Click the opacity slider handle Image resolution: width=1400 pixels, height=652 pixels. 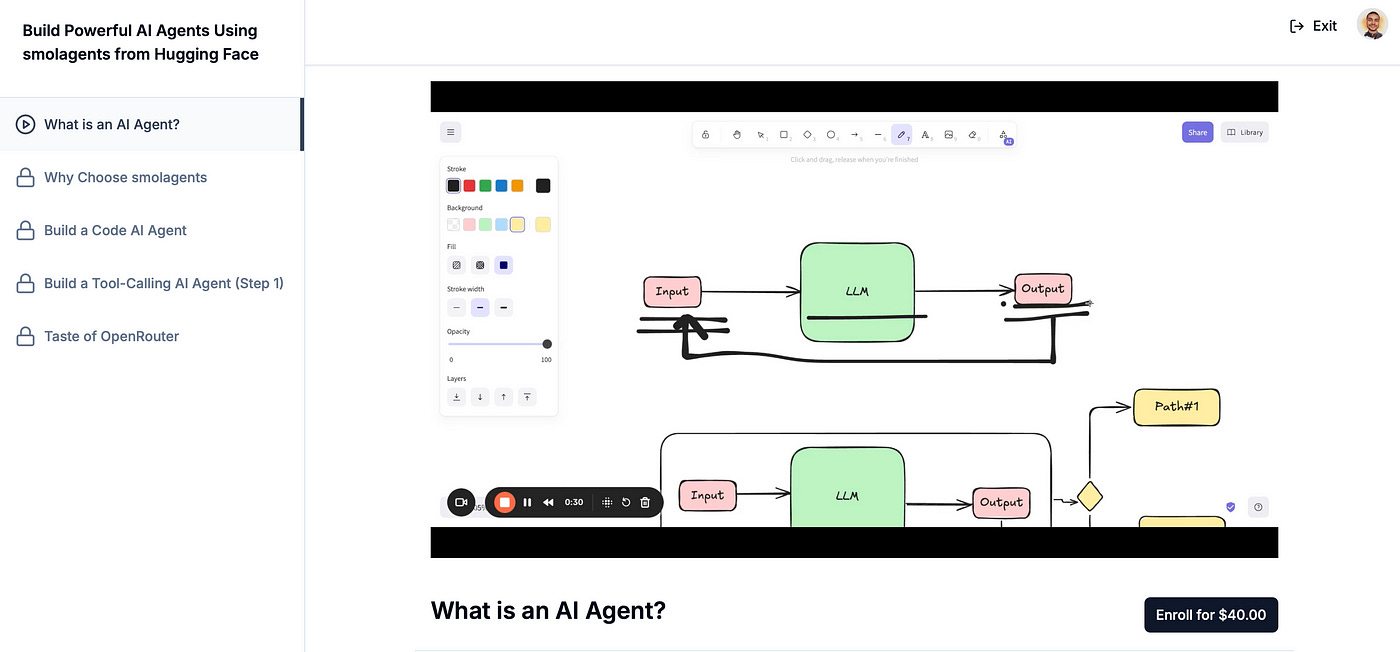point(547,344)
